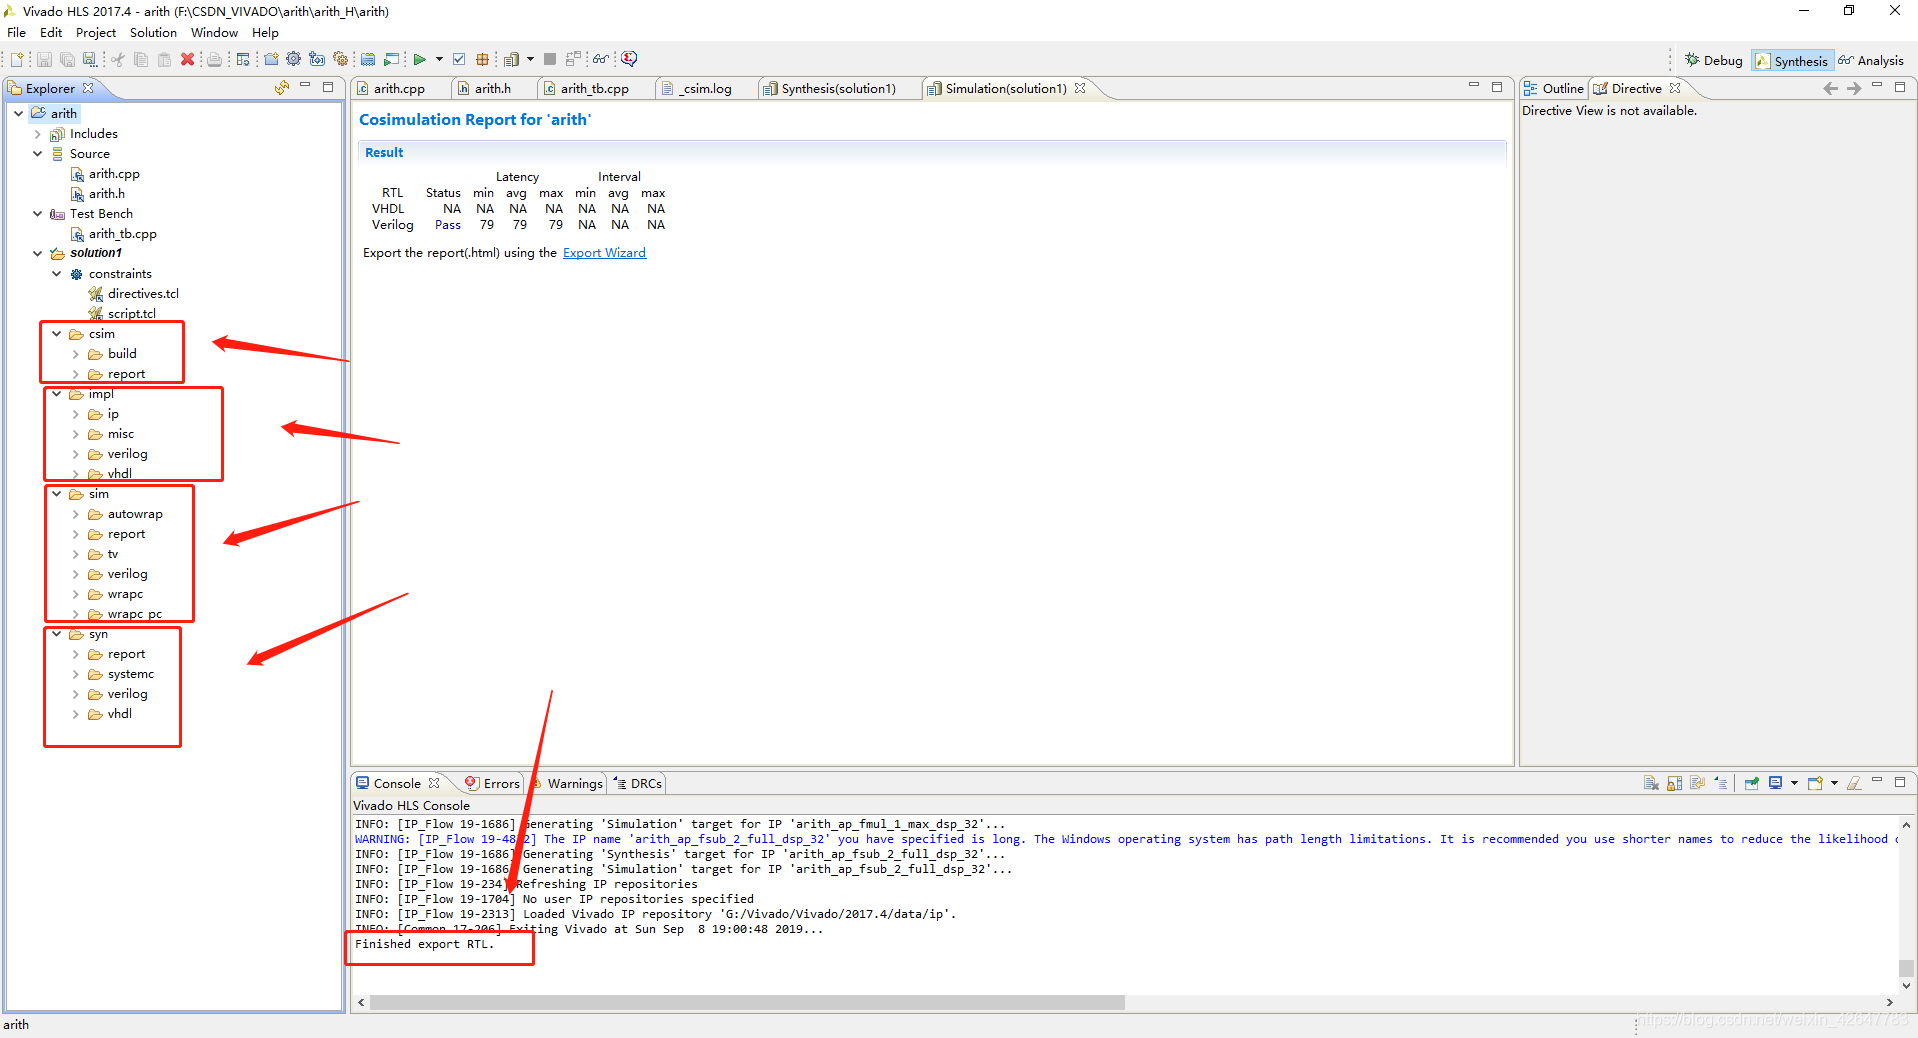Expand the systemc folder
This screenshot has width=1918, height=1038.
click(x=76, y=674)
